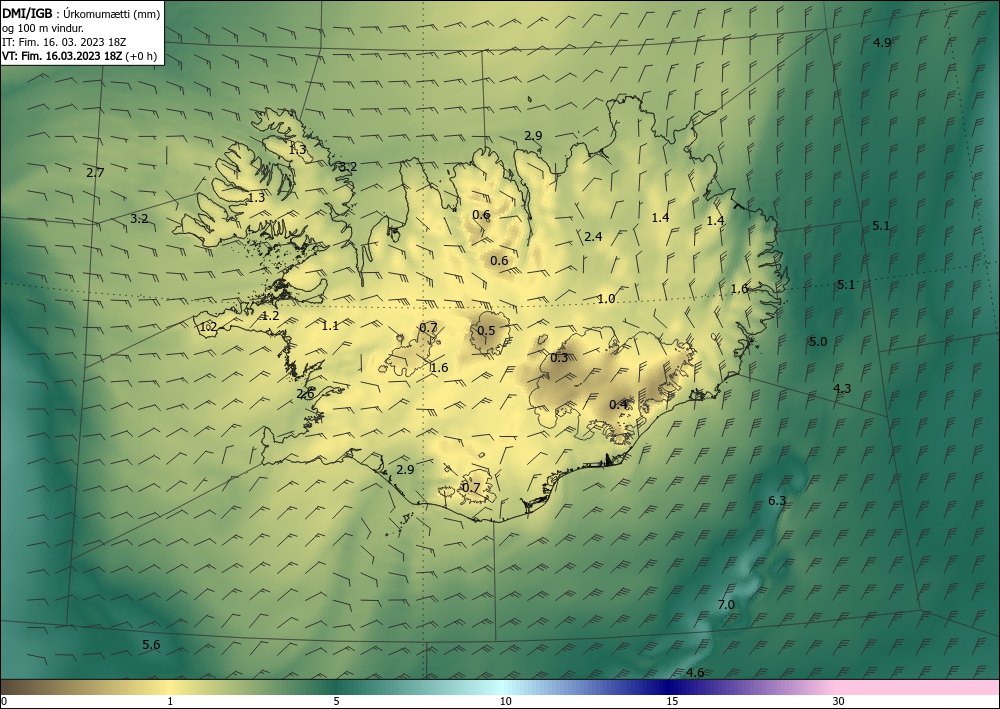
Task: Click the 'og 100 m vindur.' legend line
Action: (43, 28)
